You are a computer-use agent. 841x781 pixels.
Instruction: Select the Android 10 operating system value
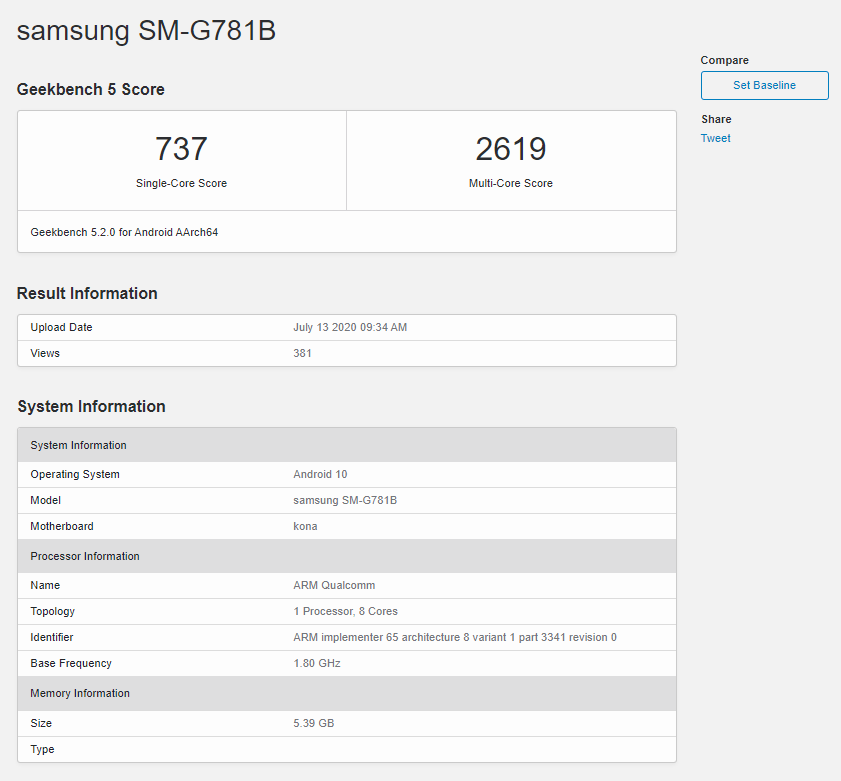pyautogui.click(x=320, y=475)
